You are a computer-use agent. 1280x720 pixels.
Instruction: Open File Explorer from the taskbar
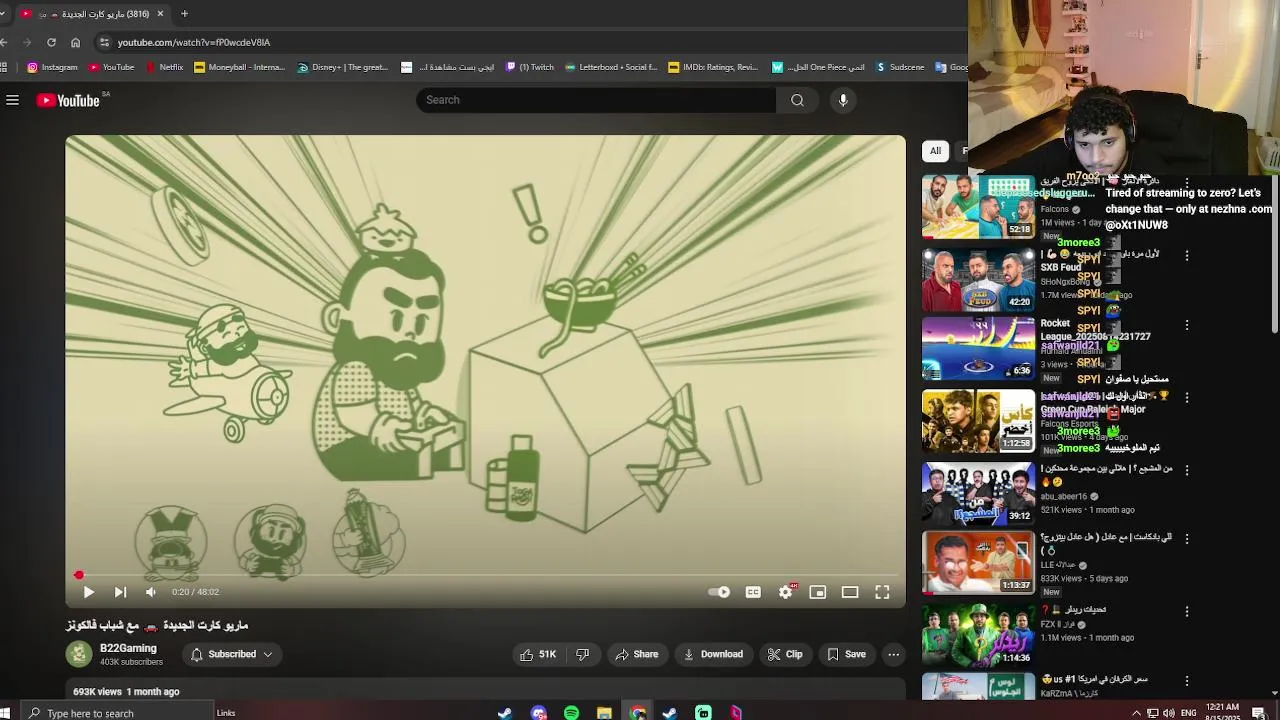point(604,713)
